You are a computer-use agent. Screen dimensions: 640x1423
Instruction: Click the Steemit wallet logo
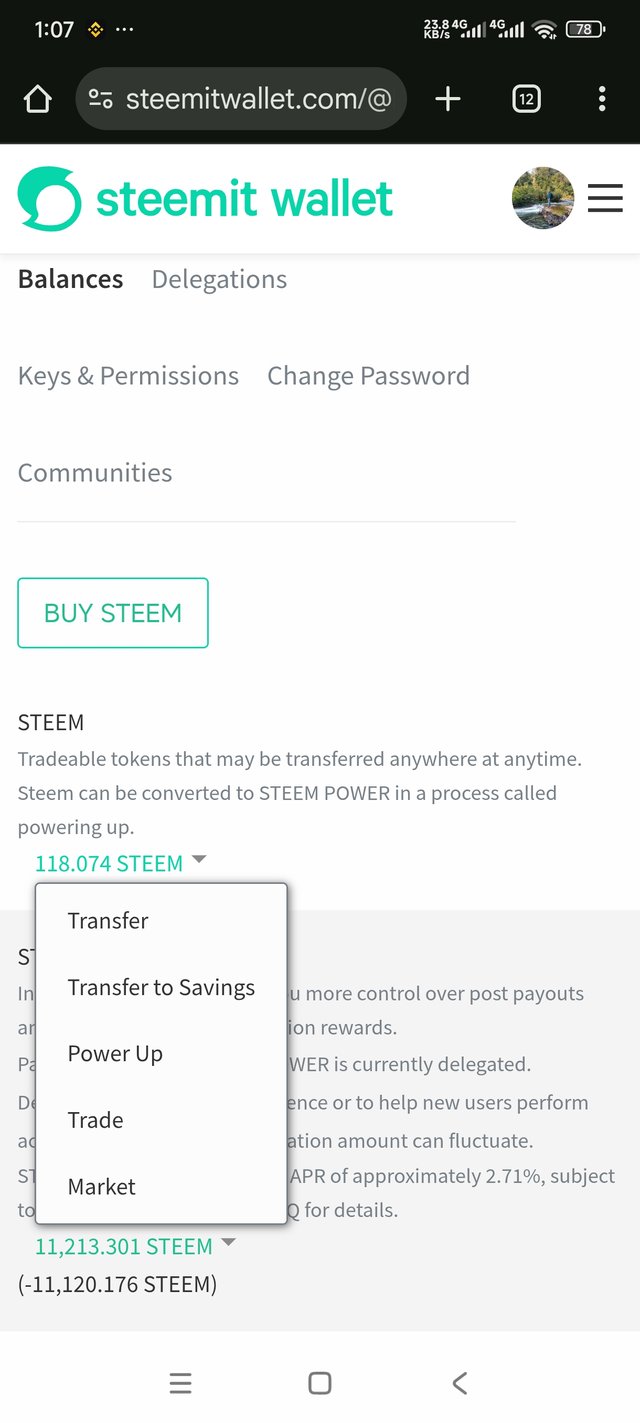point(205,199)
